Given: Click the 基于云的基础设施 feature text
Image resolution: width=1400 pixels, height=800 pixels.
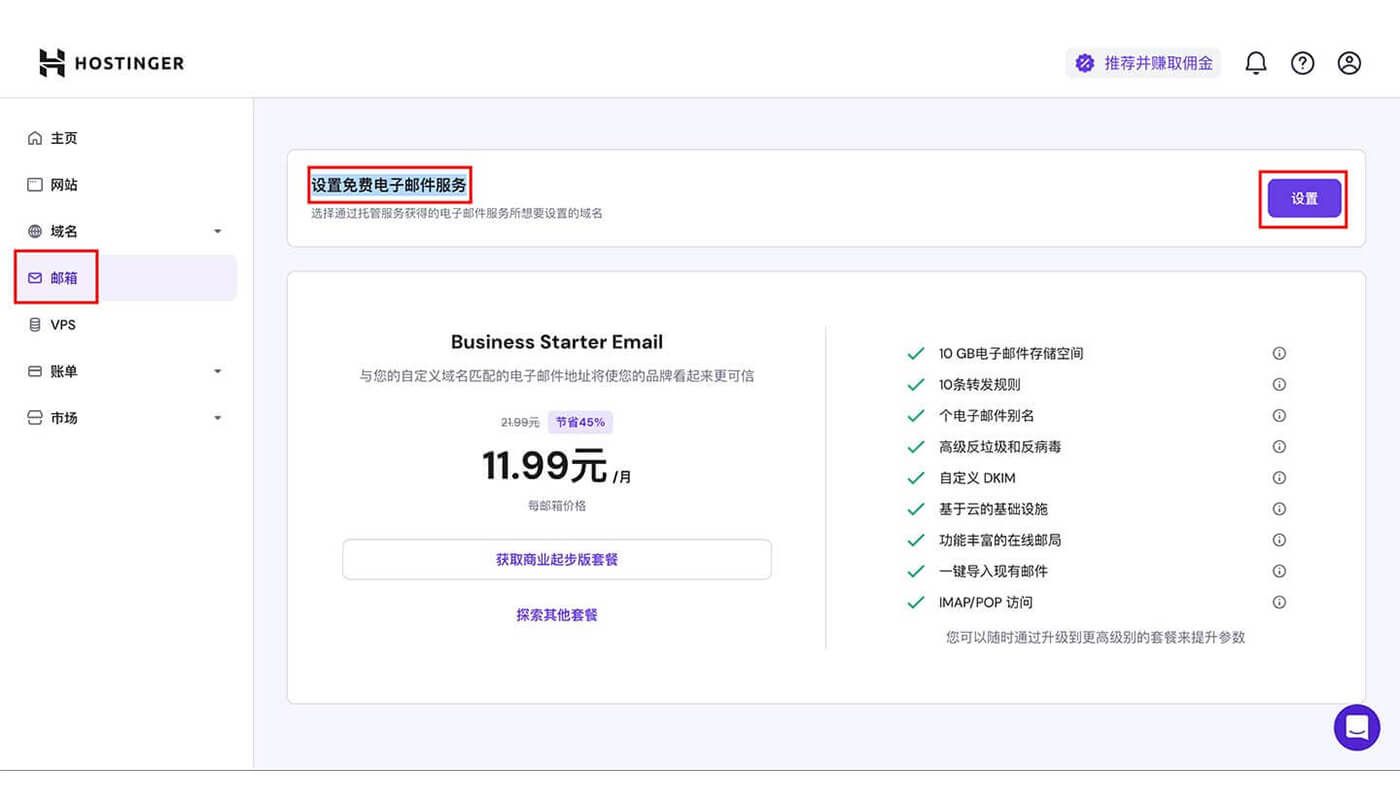Looking at the screenshot, I should 993,509.
